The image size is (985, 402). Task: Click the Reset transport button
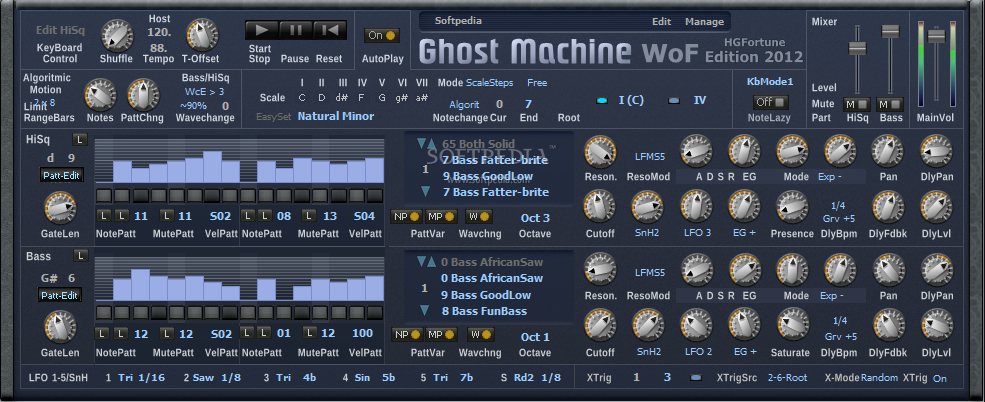(x=329, y=30)
